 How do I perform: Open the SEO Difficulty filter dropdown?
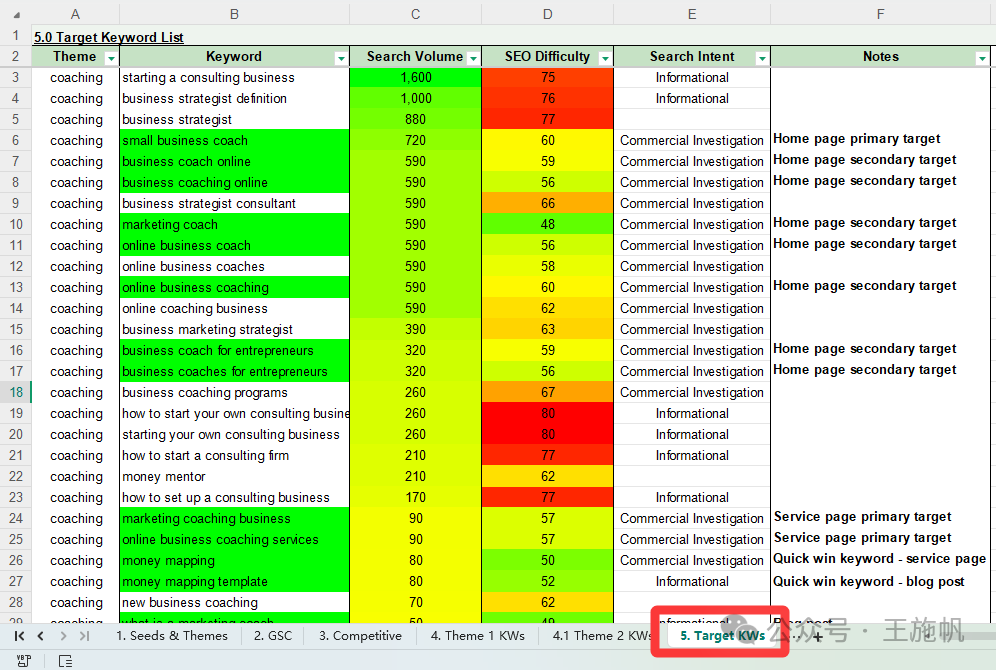click(x=605, y=58)
